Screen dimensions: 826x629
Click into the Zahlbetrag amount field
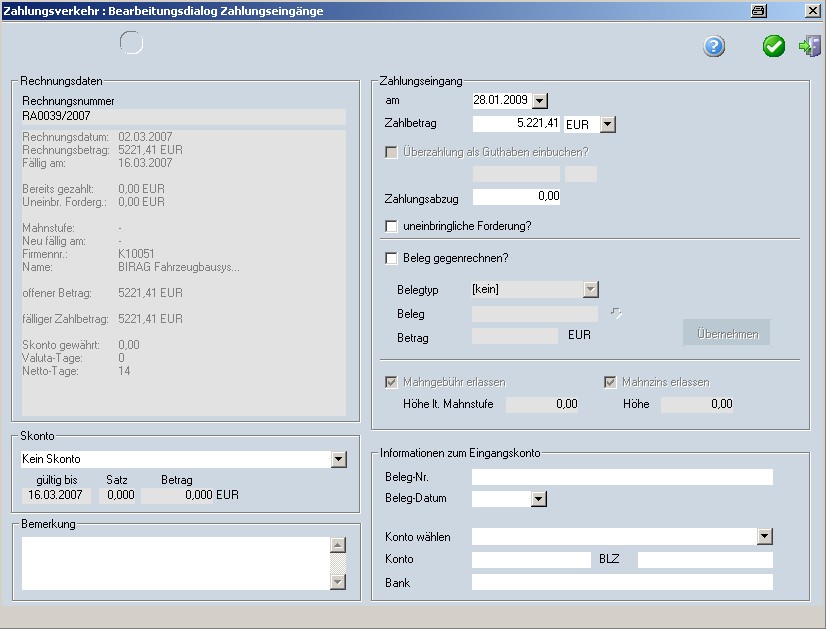516,125
